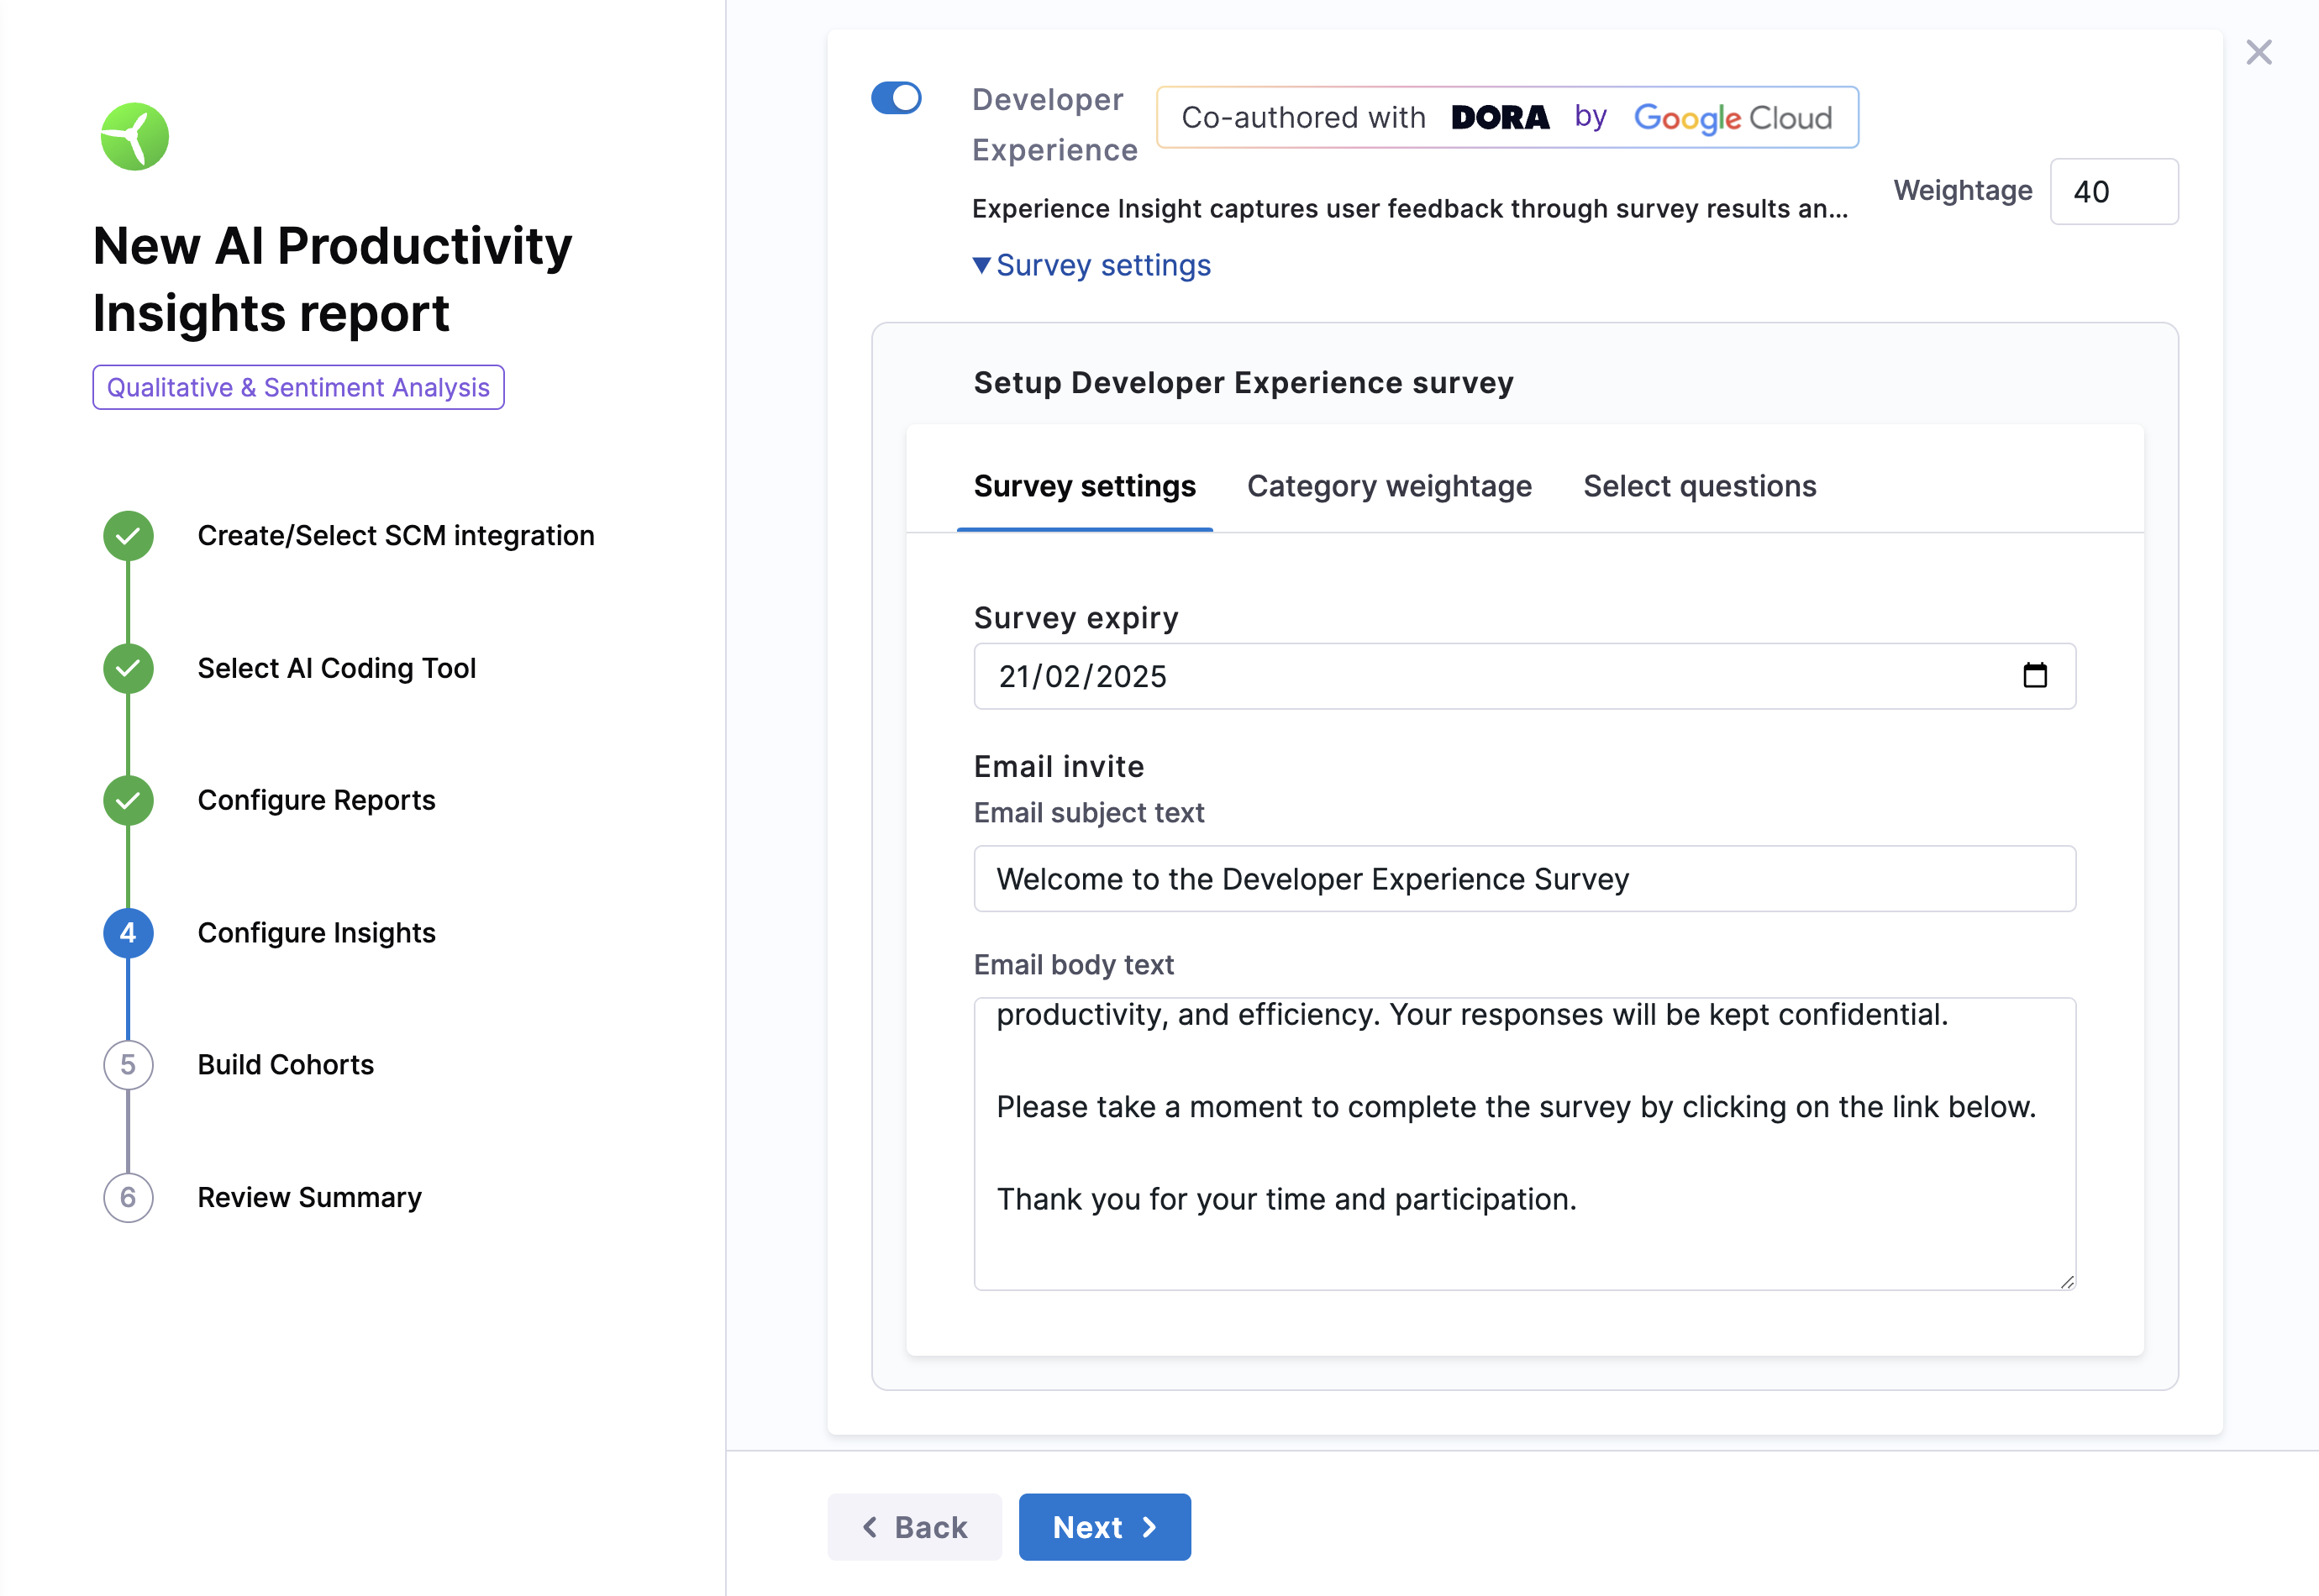
Task: Collapse the Survey settings disclosure triangle
Action: point(982,265)
